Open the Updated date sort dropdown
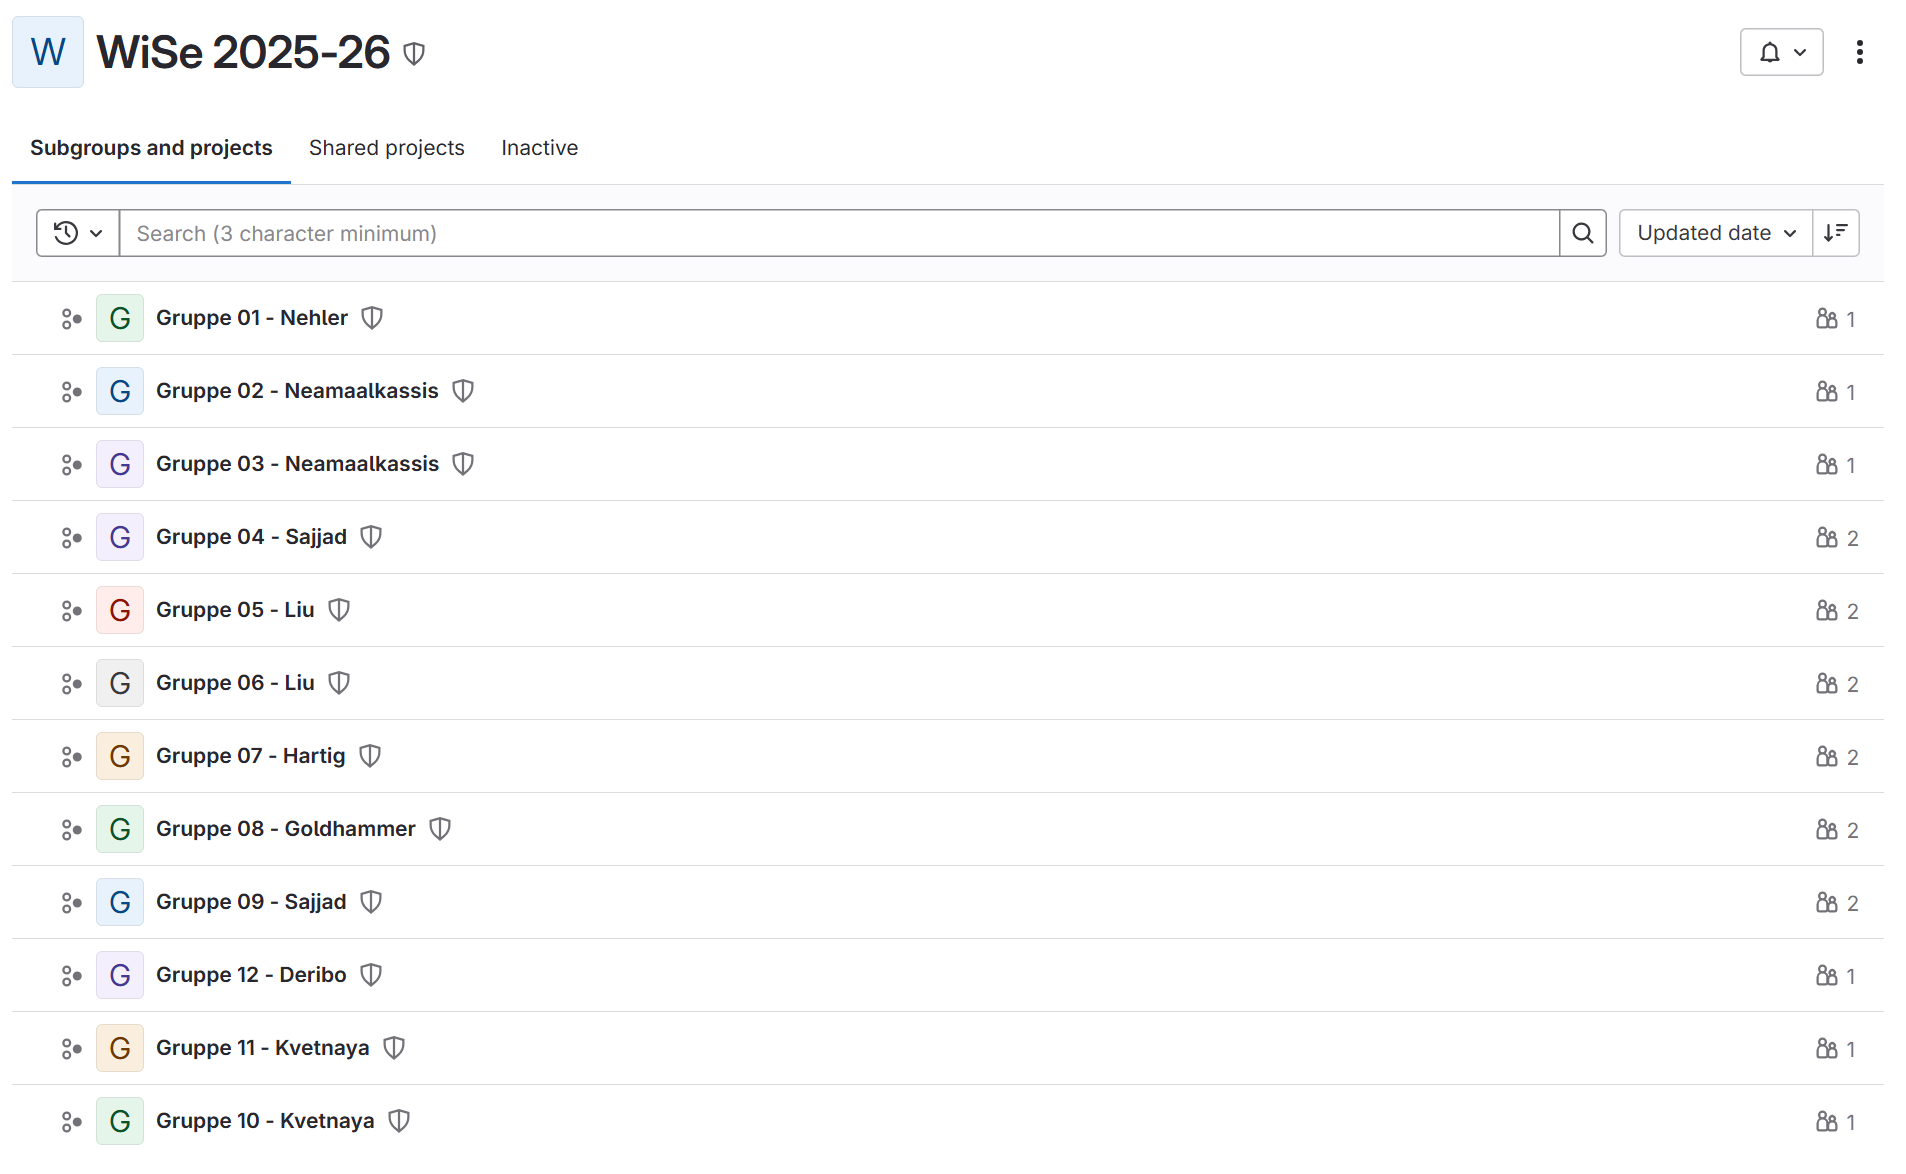The image size is (1906, 1174). click(1715, 233)
